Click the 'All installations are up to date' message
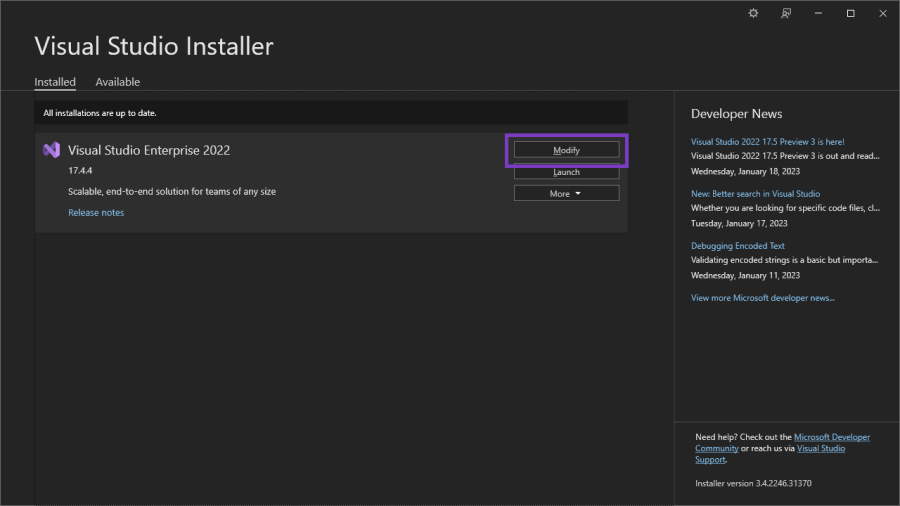The image size is (900, 506). [x=100, y=113]
